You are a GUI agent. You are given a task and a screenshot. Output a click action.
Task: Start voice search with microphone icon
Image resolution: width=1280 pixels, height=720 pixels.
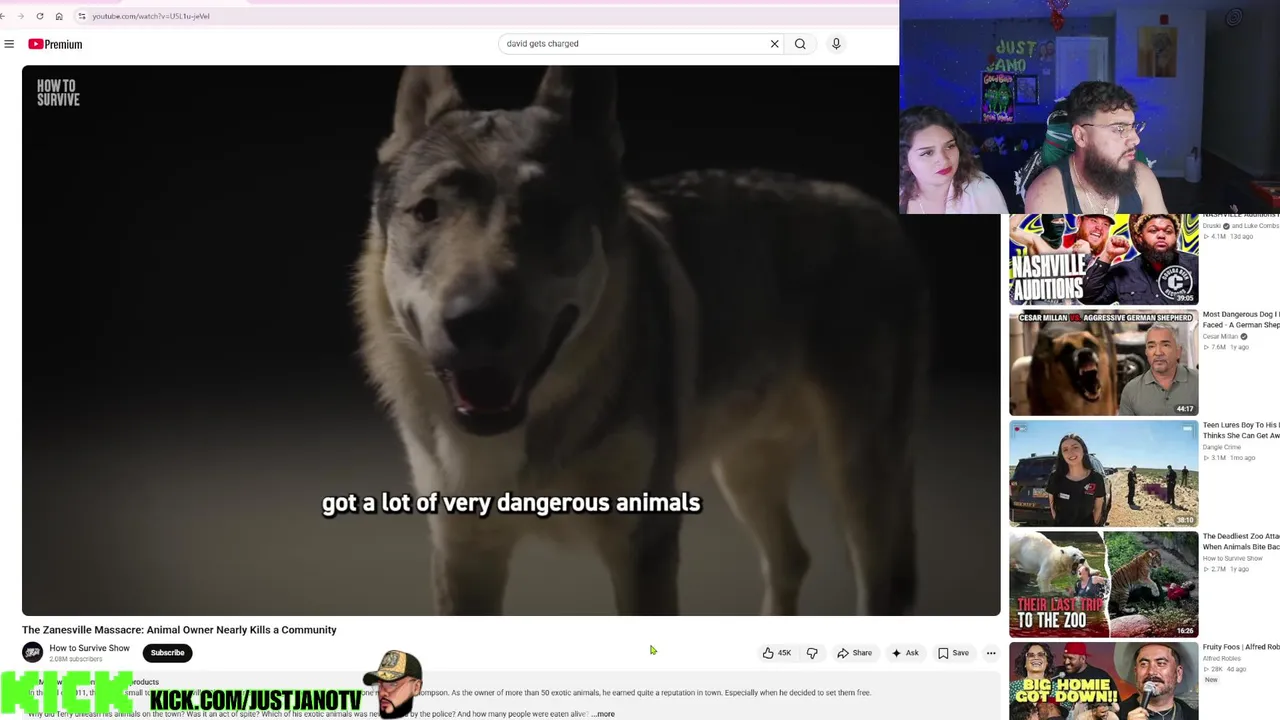click(836, 44)
